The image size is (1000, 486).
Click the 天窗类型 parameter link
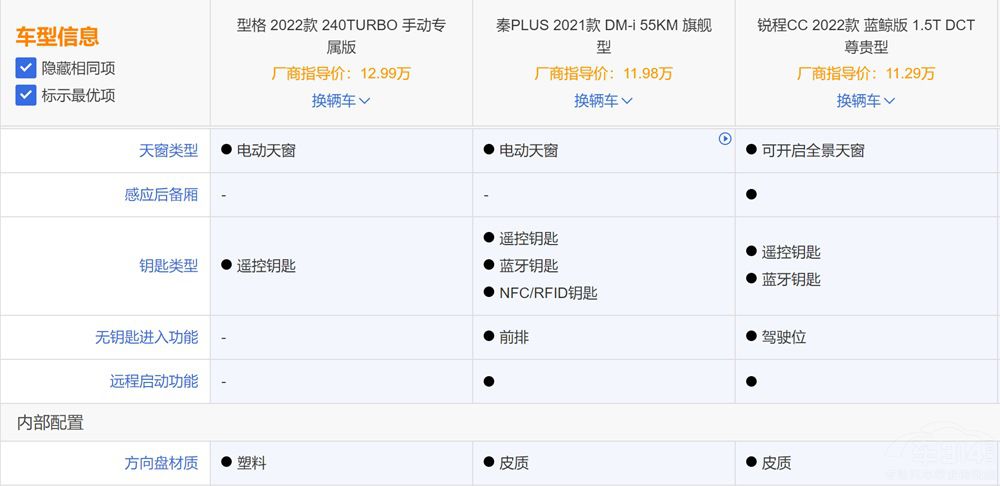click(168, 151)
